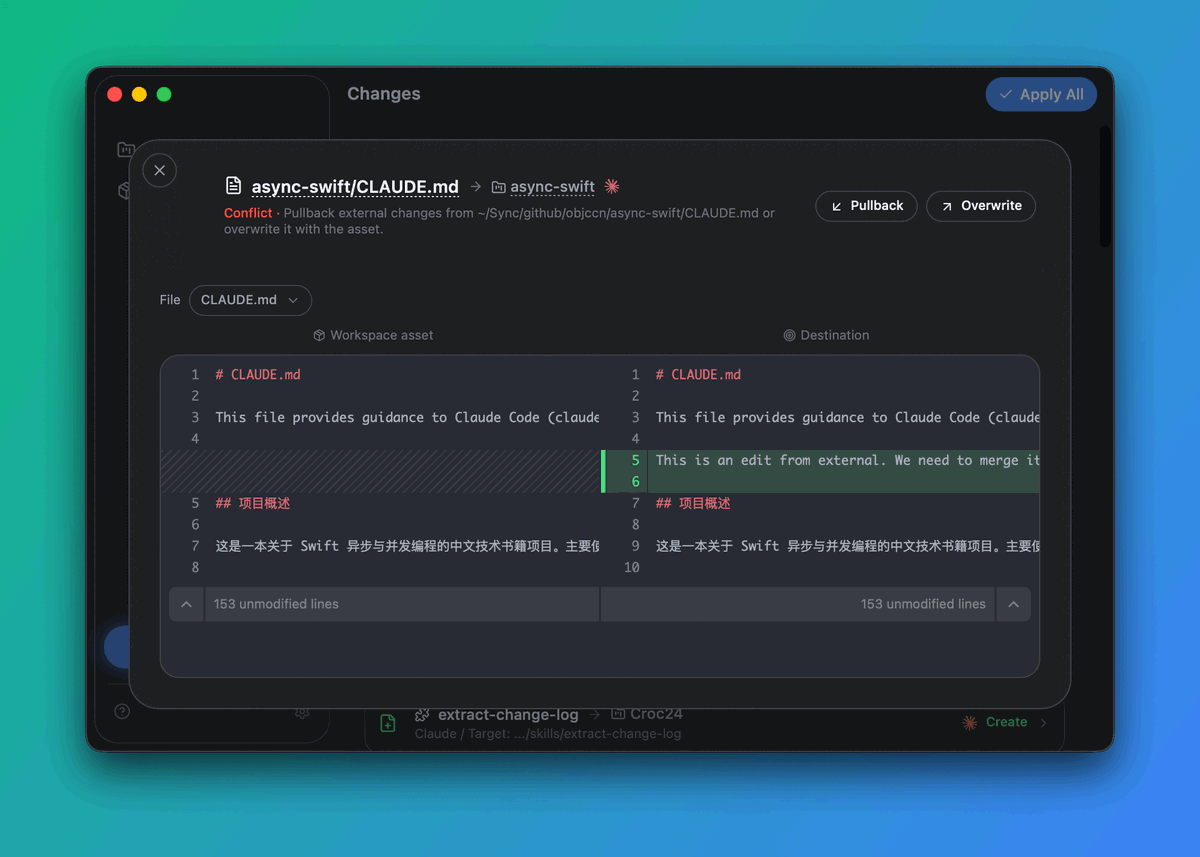Screen dimensions: 1200x857
Task: Click the Overwrite arrow icon
Action: pyautogui.click(x=946, y=206)
